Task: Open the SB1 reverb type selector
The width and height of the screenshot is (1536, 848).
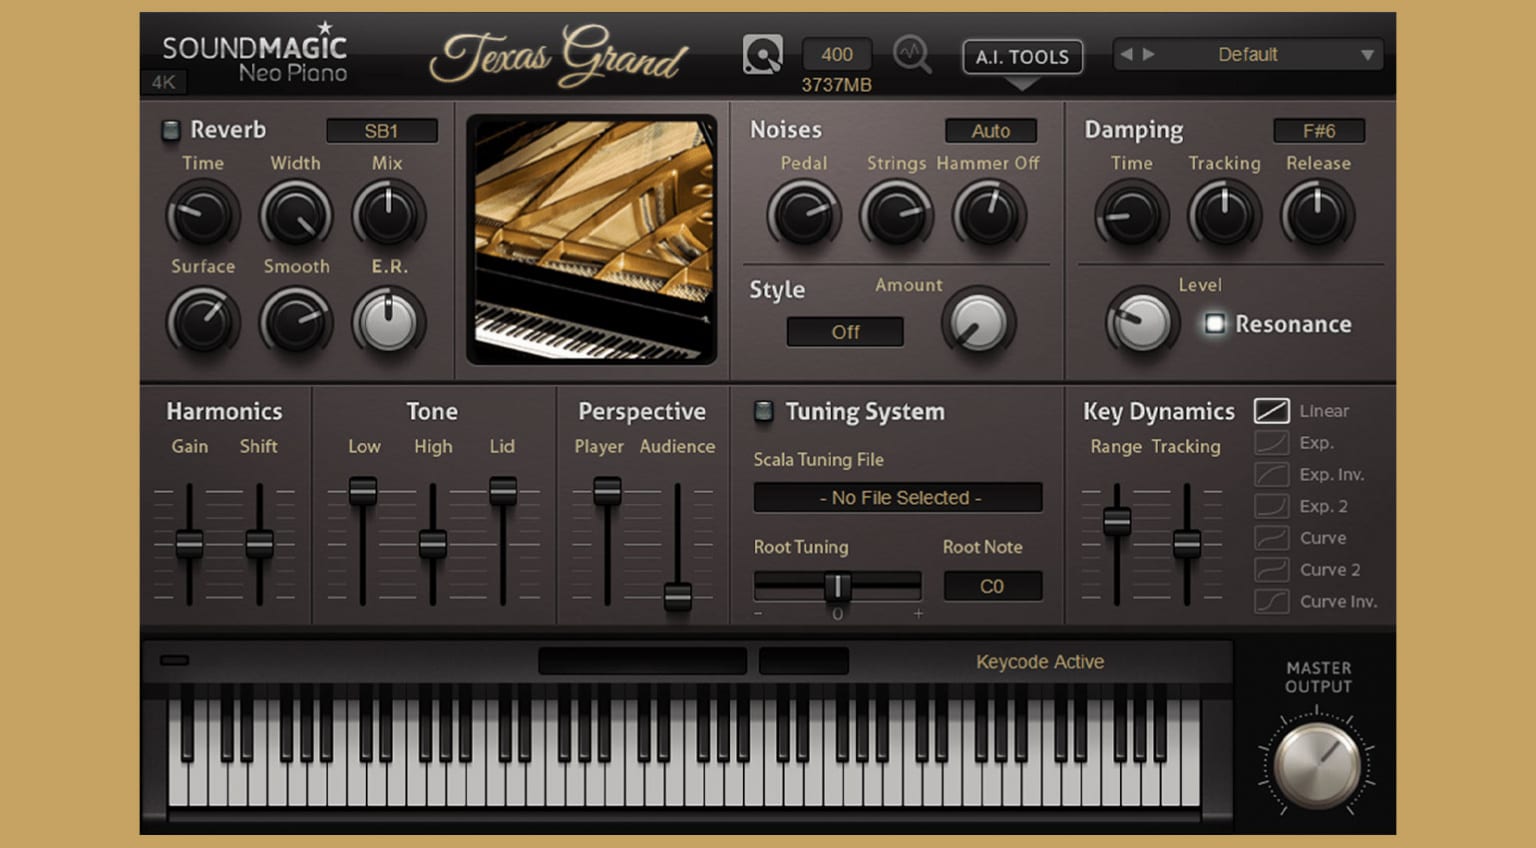Action: coord(381,131)
